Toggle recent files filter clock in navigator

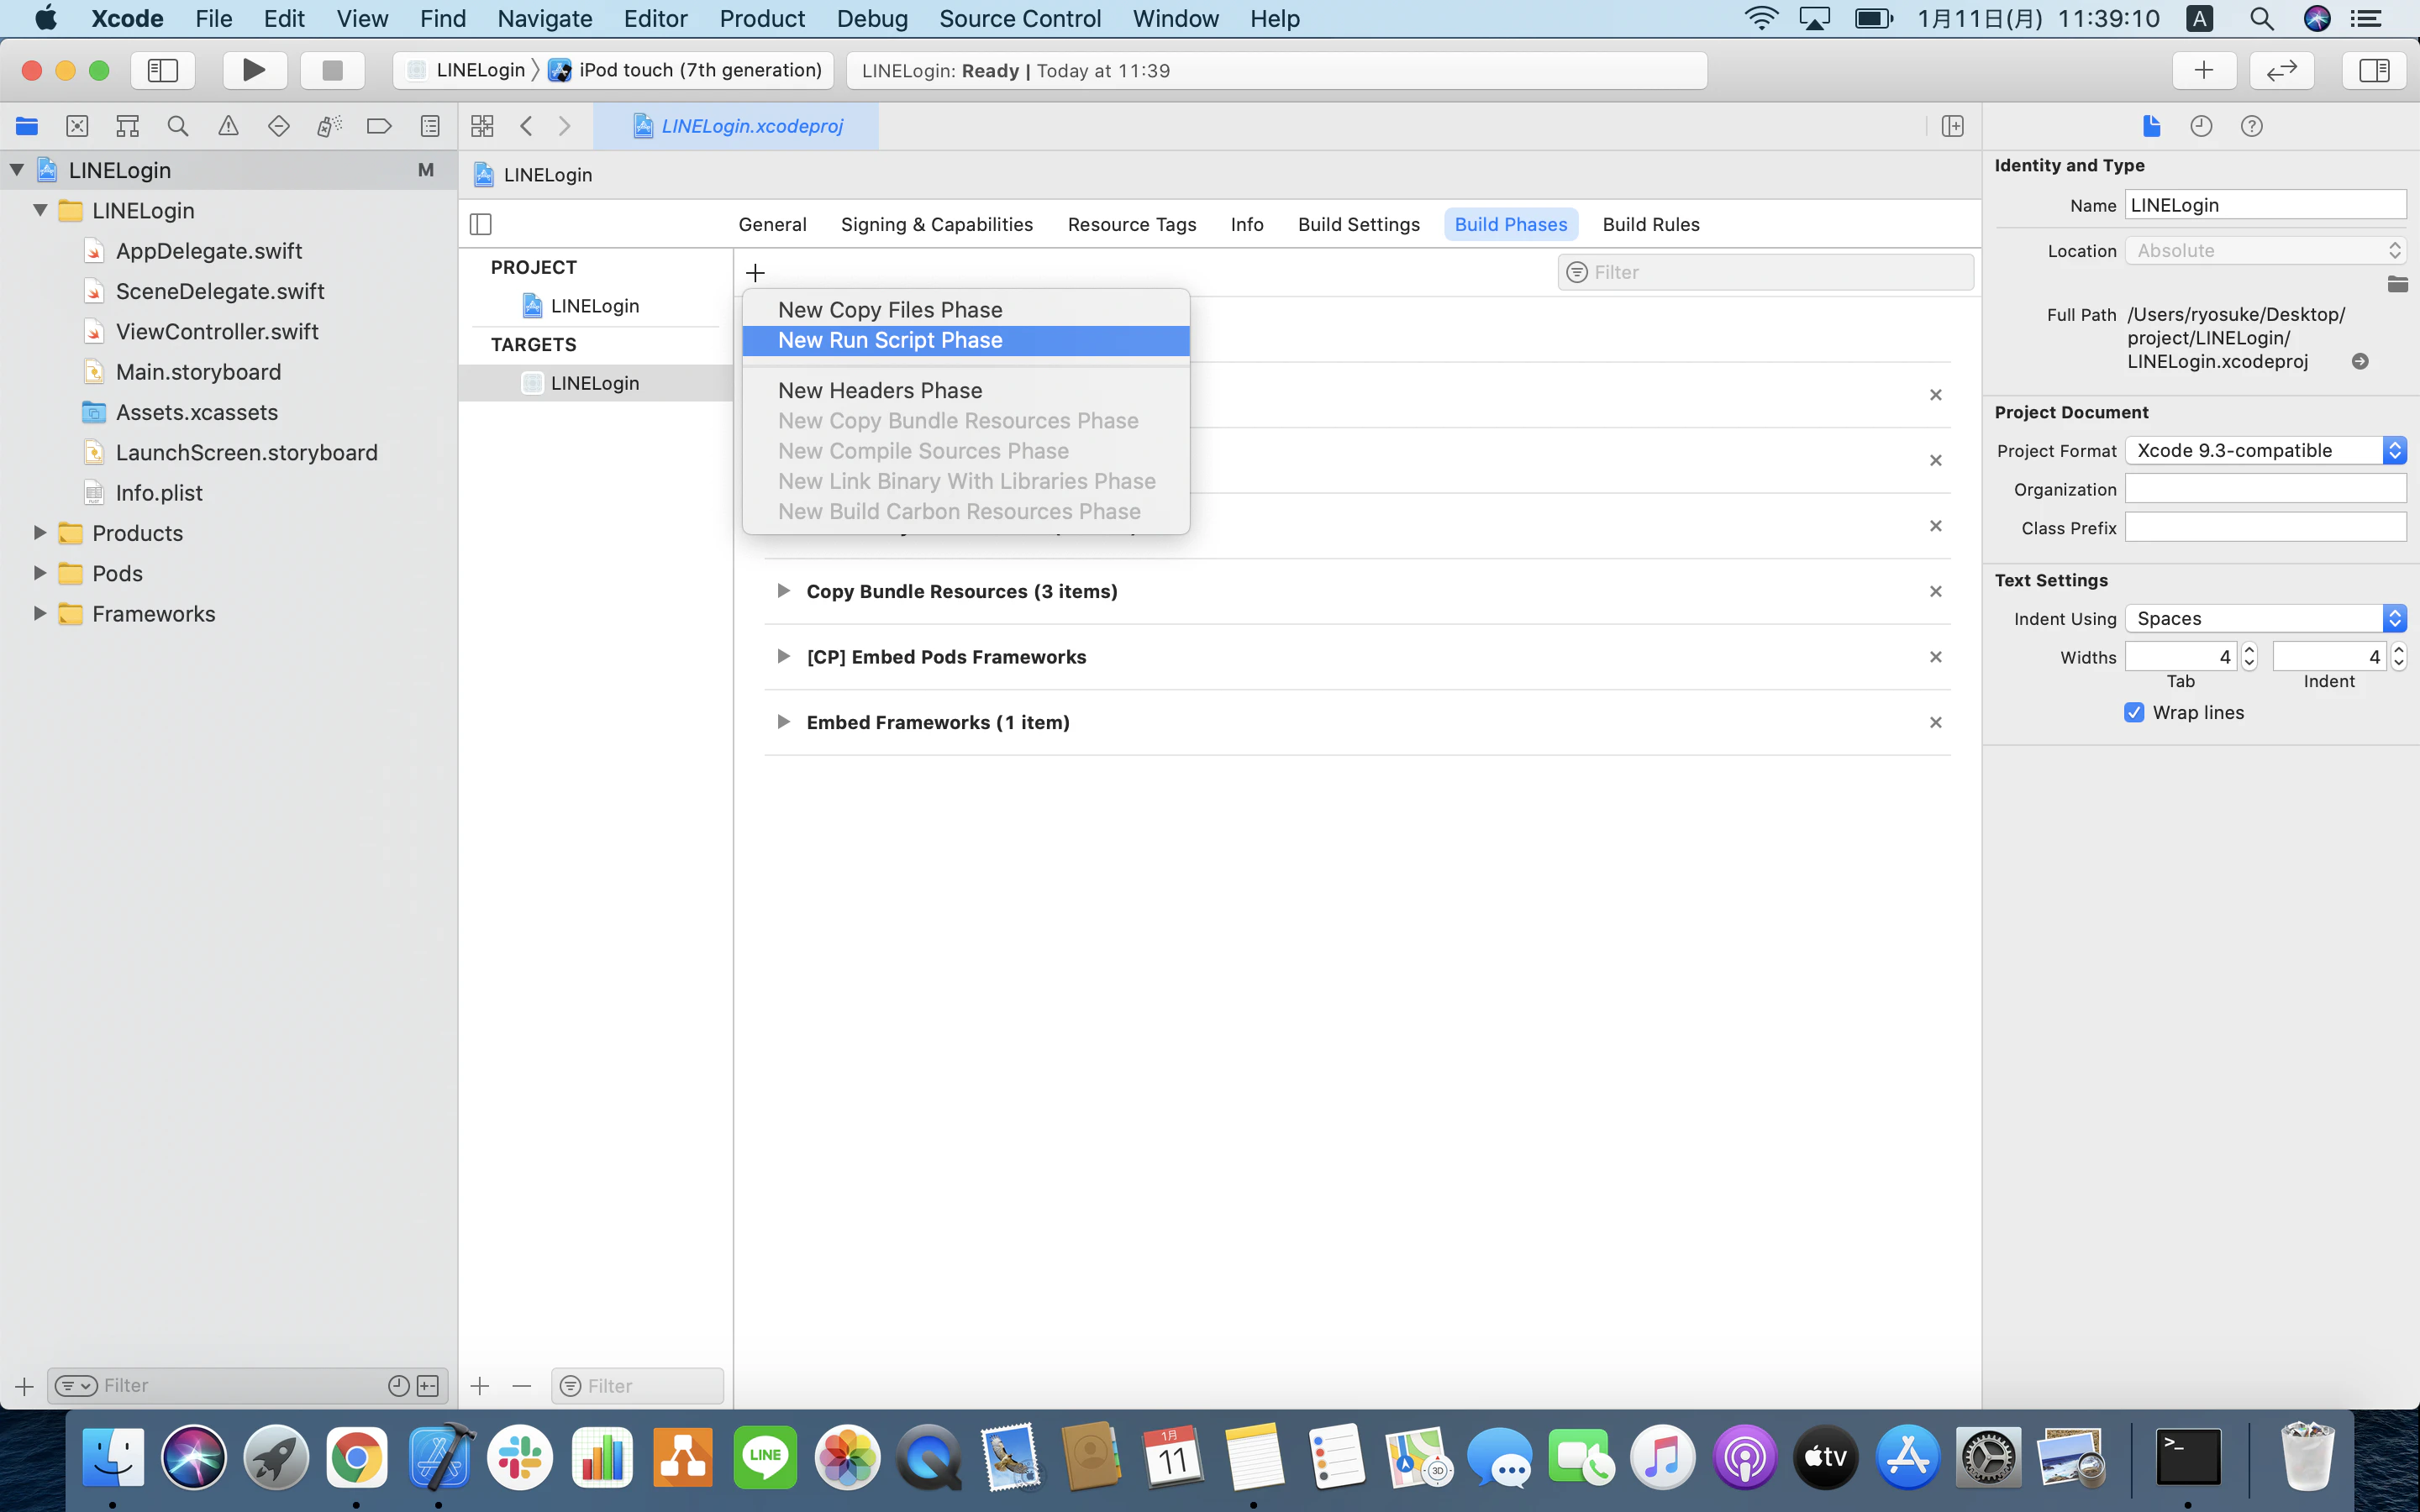pos(398,1385)
